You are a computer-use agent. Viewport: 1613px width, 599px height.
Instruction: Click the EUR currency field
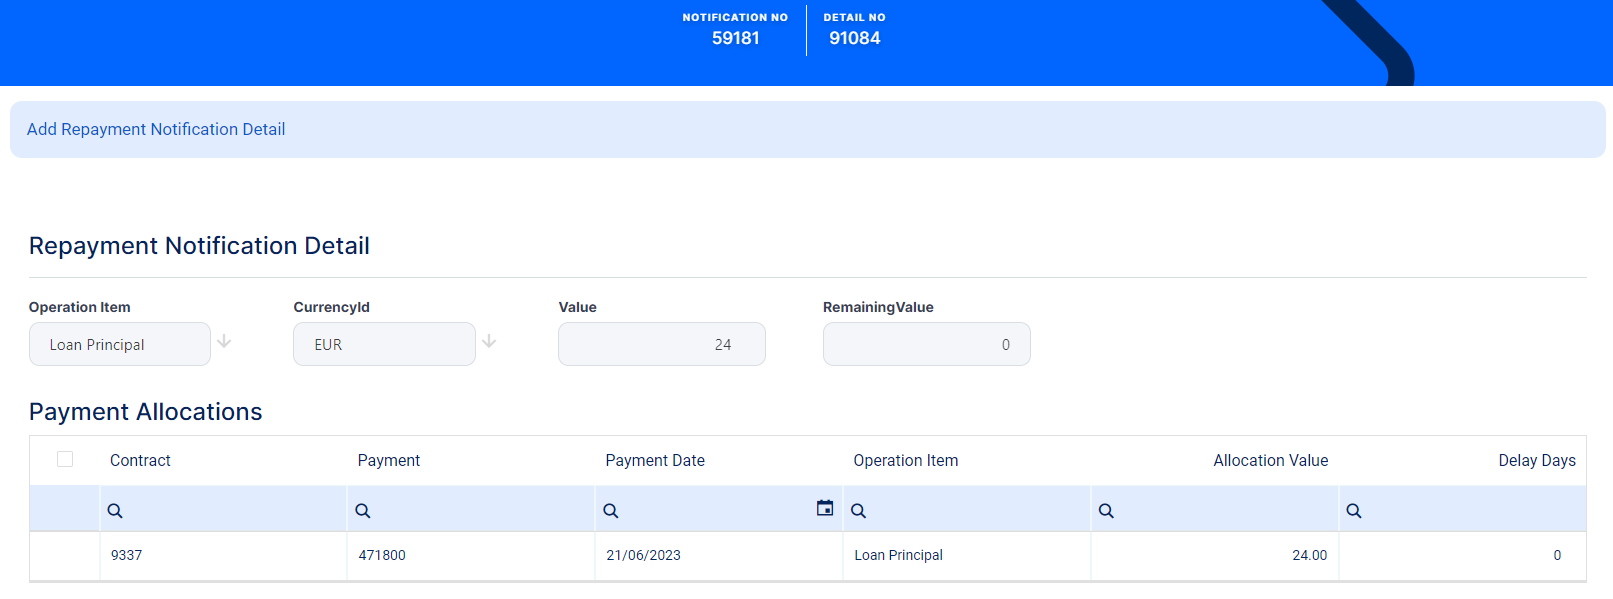384,345
